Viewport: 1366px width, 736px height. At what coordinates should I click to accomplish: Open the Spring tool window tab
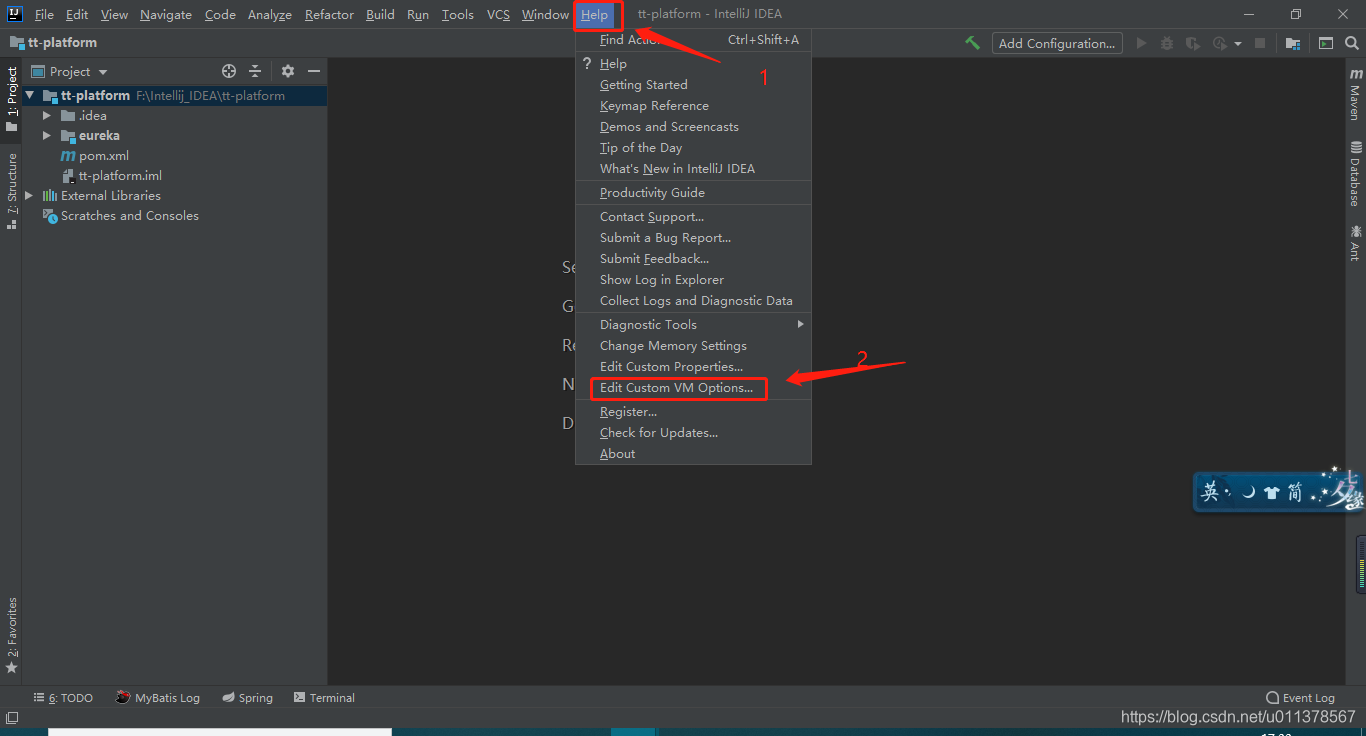point(247,698)
